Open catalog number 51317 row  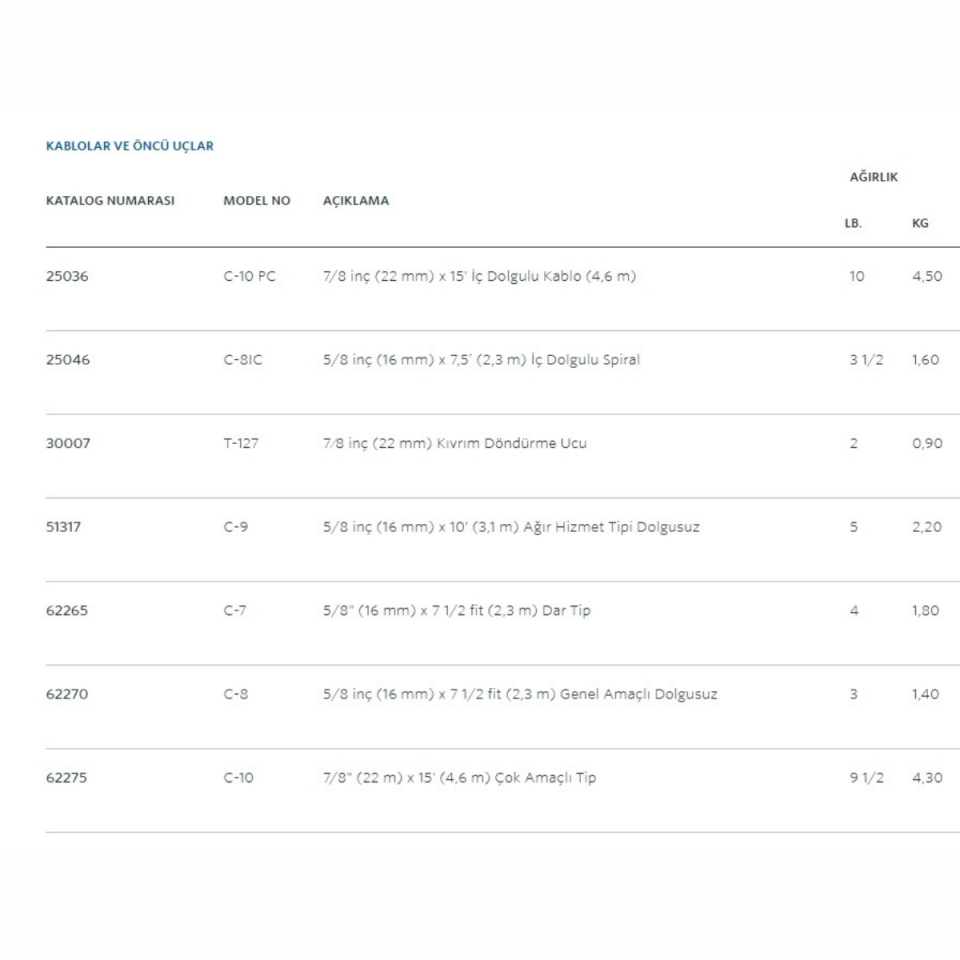click(64, 527)
